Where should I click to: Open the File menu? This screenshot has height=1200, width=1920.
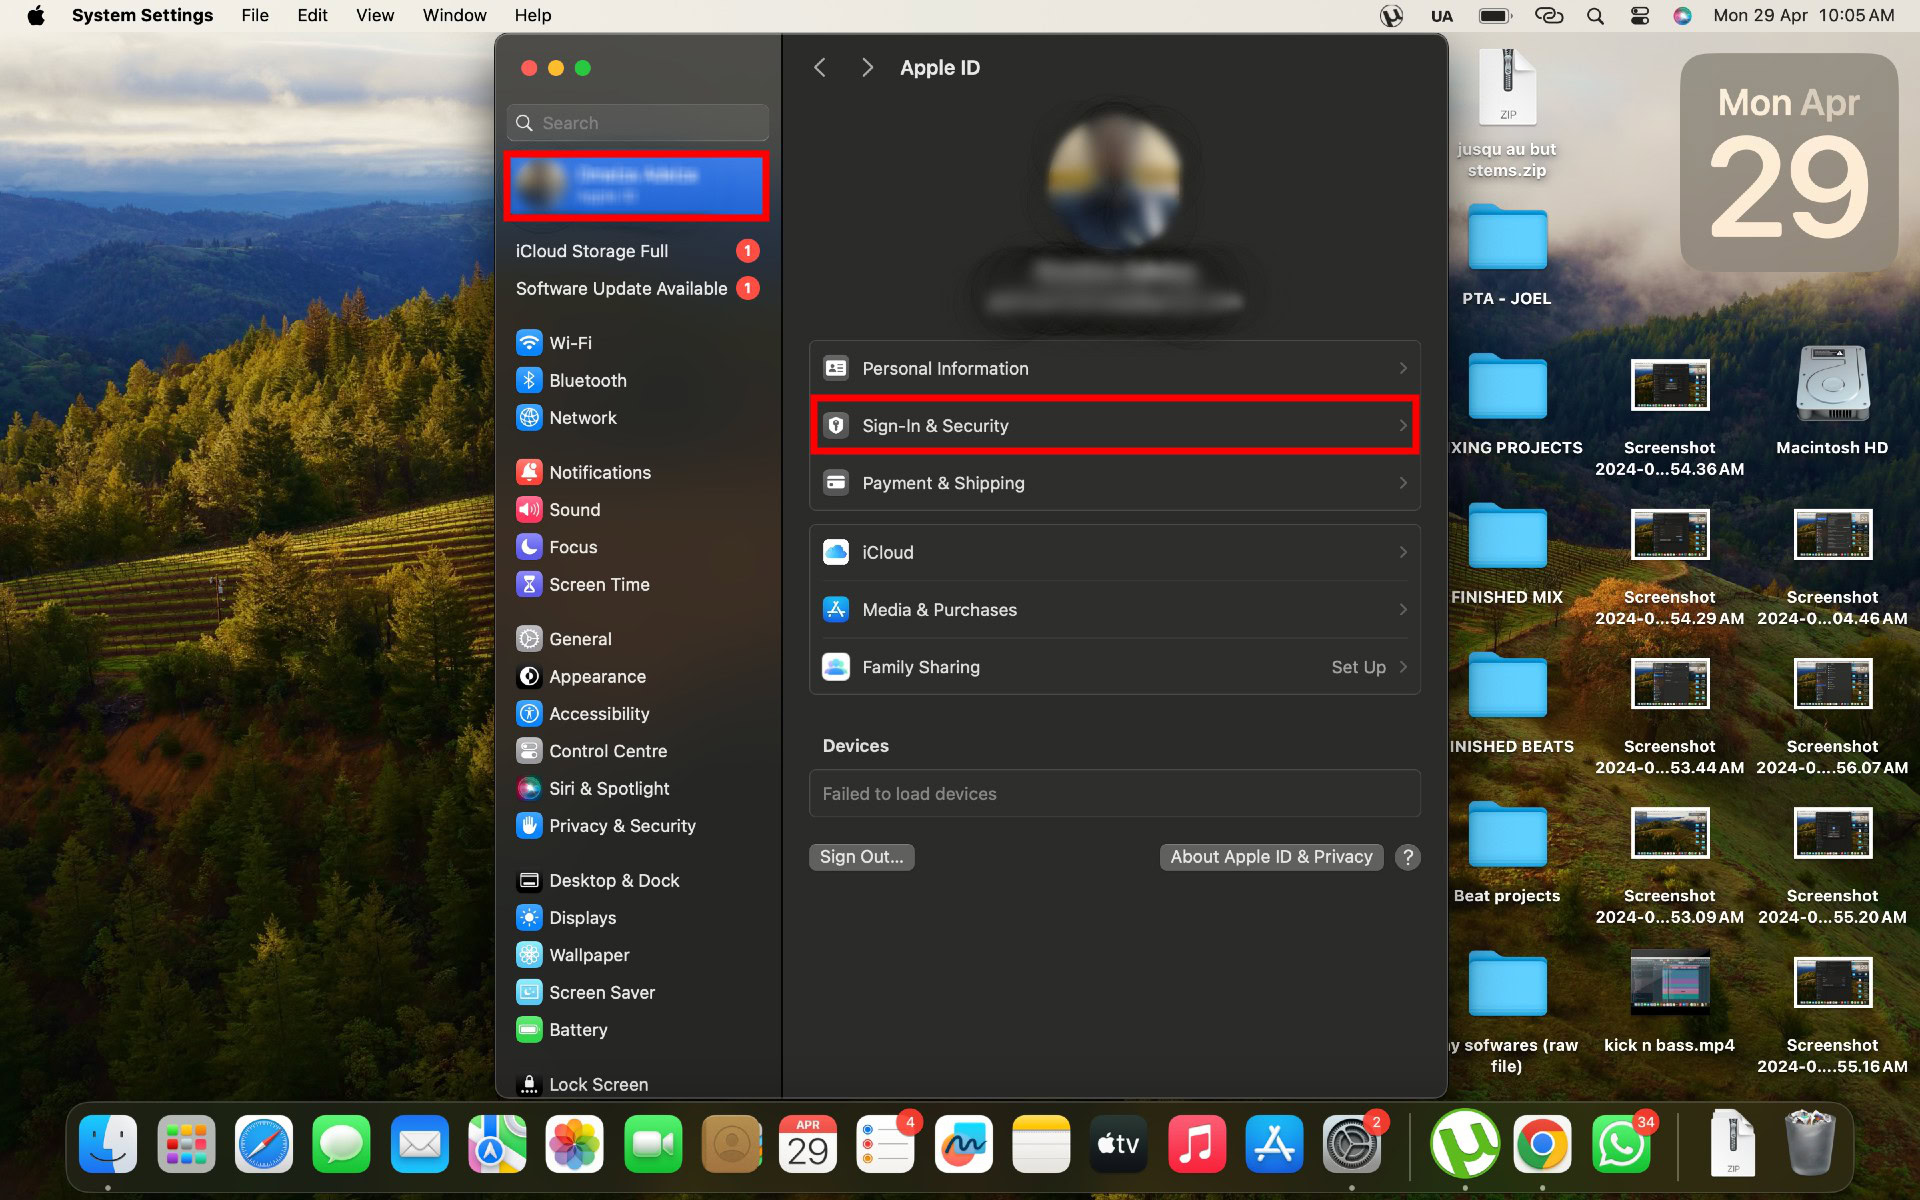coord(255,15)
